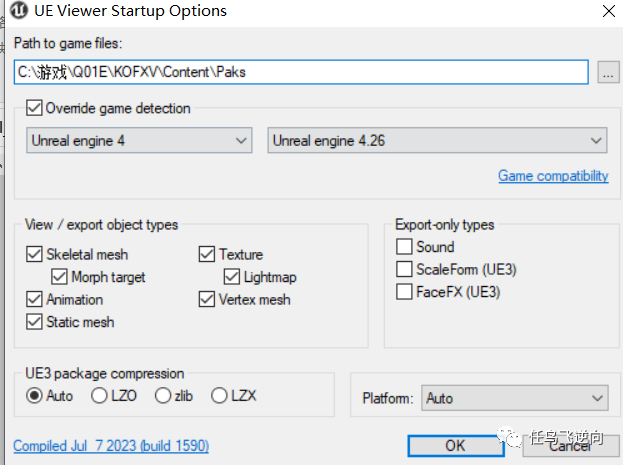623x465 pixels.
Task: Open the folder browse ellipsis button
Action: [608, 72]
